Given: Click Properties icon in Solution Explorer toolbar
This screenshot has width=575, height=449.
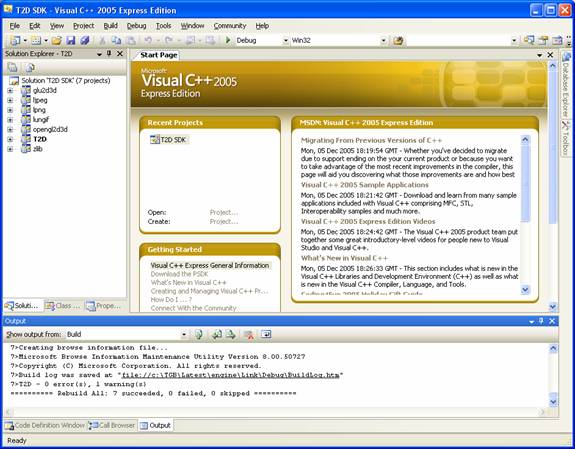Looking at the screenshot, I should (12, 67).
